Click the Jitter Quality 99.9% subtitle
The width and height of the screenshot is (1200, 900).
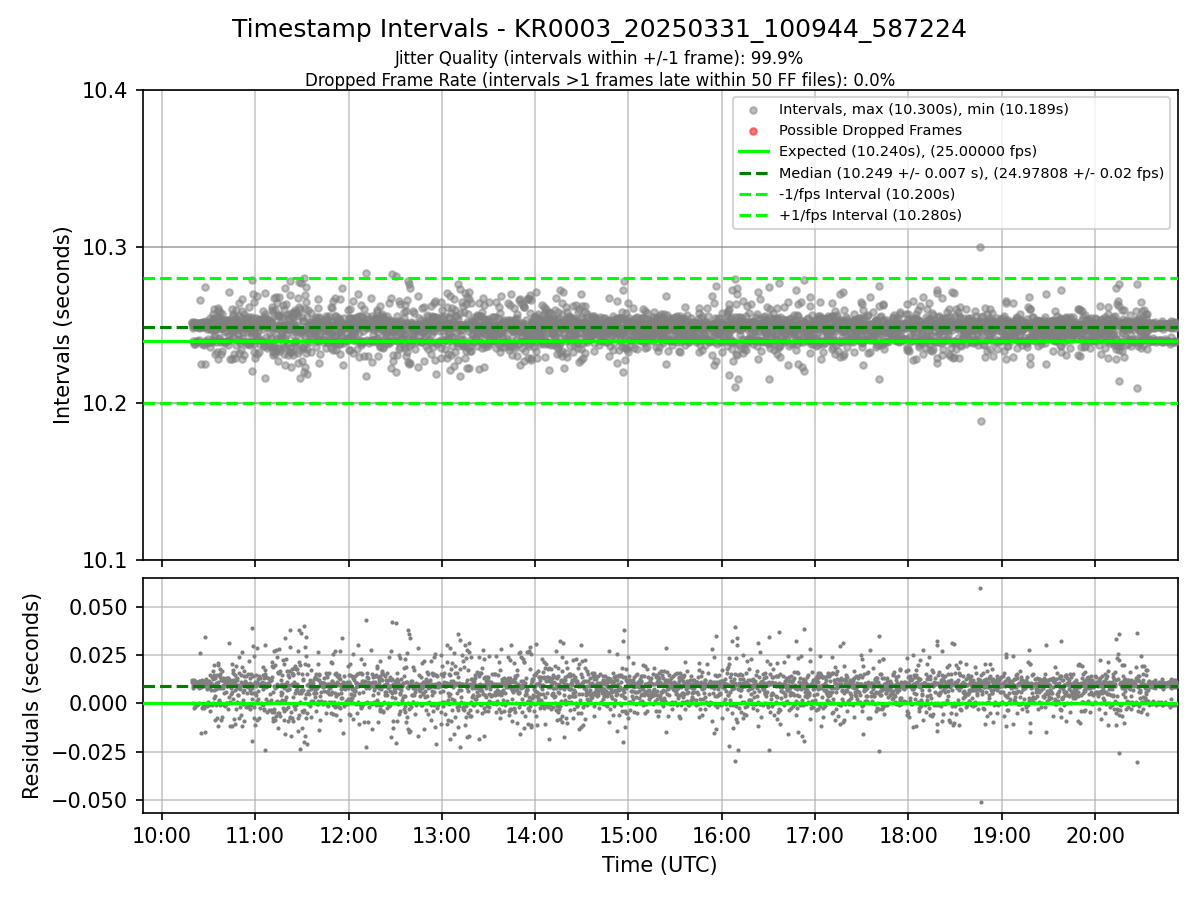pyautogui.click(x=599, y=58)
